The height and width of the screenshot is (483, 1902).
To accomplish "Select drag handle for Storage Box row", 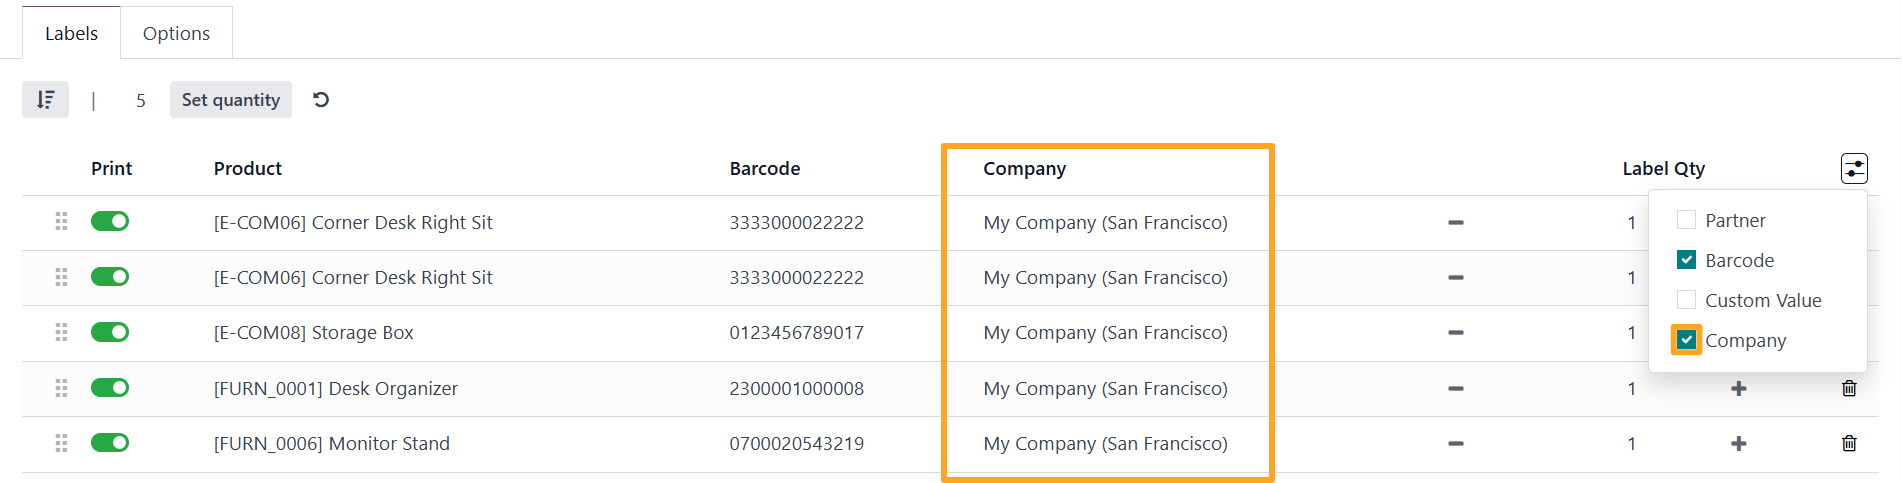I will click(x=61, y=332).
